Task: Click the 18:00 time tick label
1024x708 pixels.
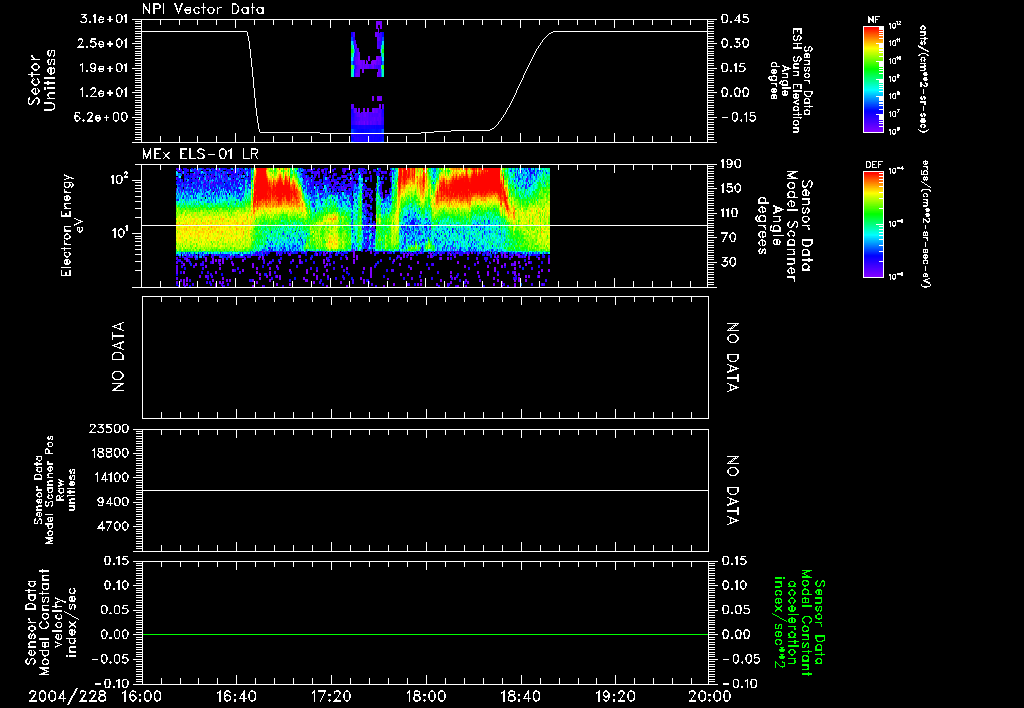Action: (426, 696)
